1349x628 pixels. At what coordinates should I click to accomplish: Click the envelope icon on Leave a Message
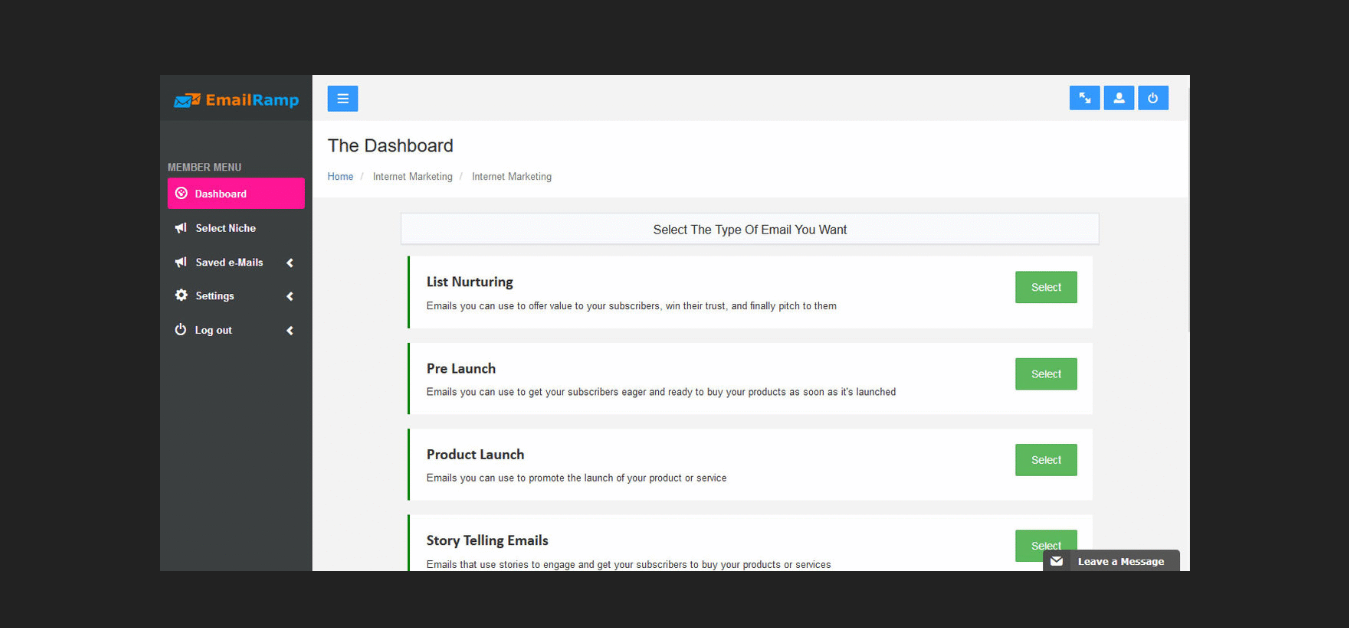[1057, 562]
